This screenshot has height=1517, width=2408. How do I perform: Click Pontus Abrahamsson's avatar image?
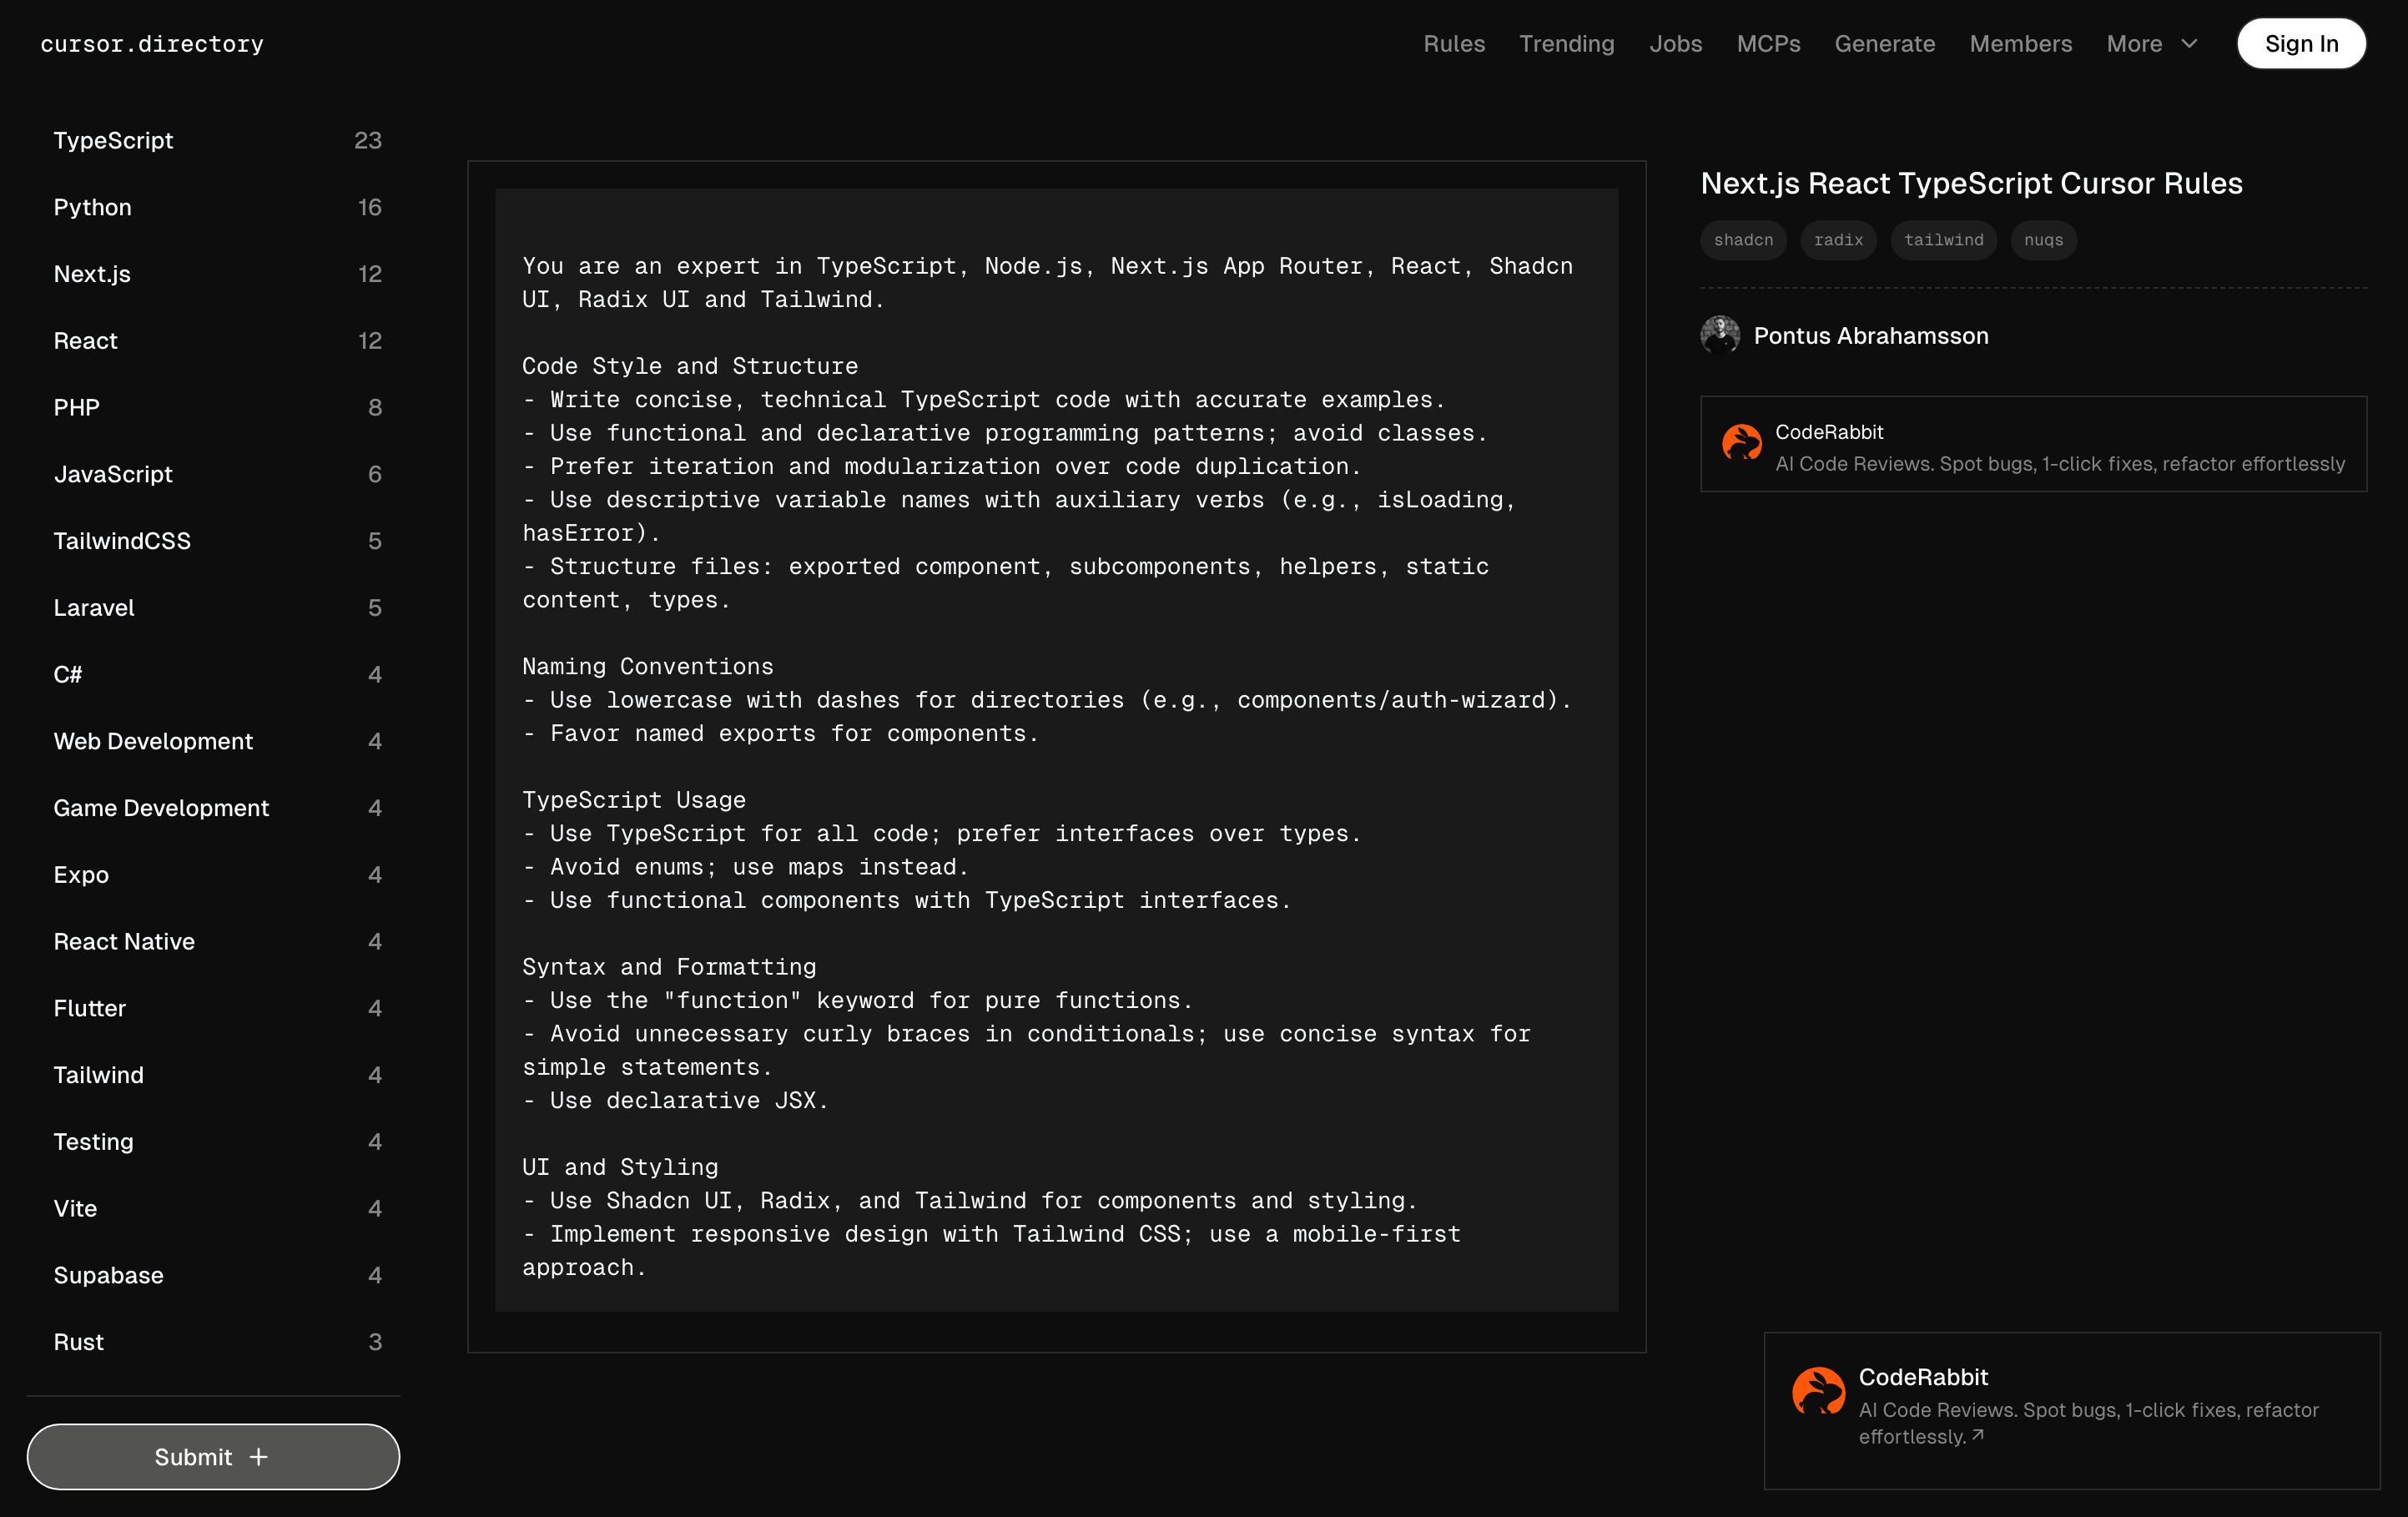point(1720,336)
